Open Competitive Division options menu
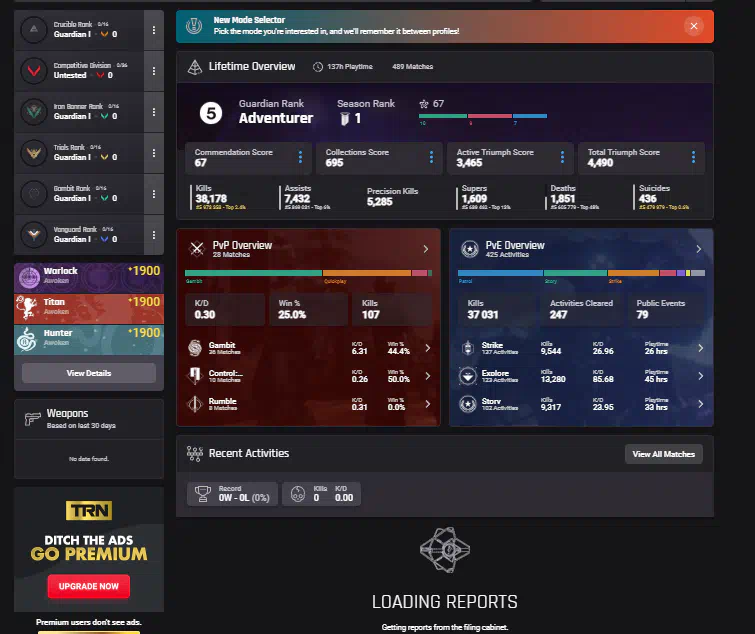Viewport: 755px width, 634px height. click(x=154, y=71)
